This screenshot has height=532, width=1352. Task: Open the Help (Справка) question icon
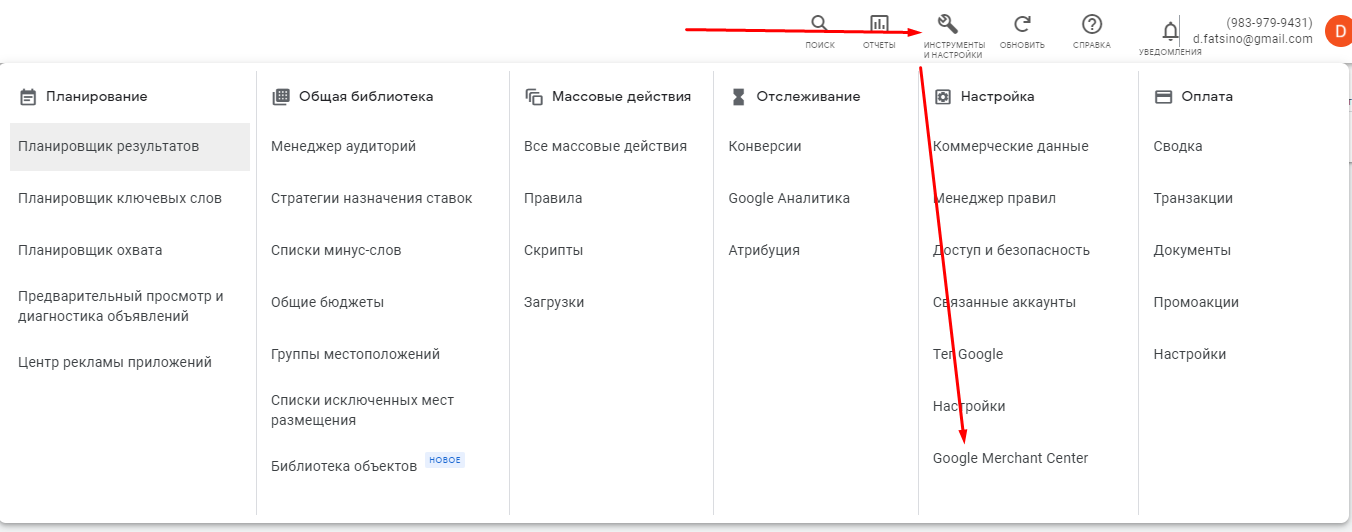[1092, 25]
